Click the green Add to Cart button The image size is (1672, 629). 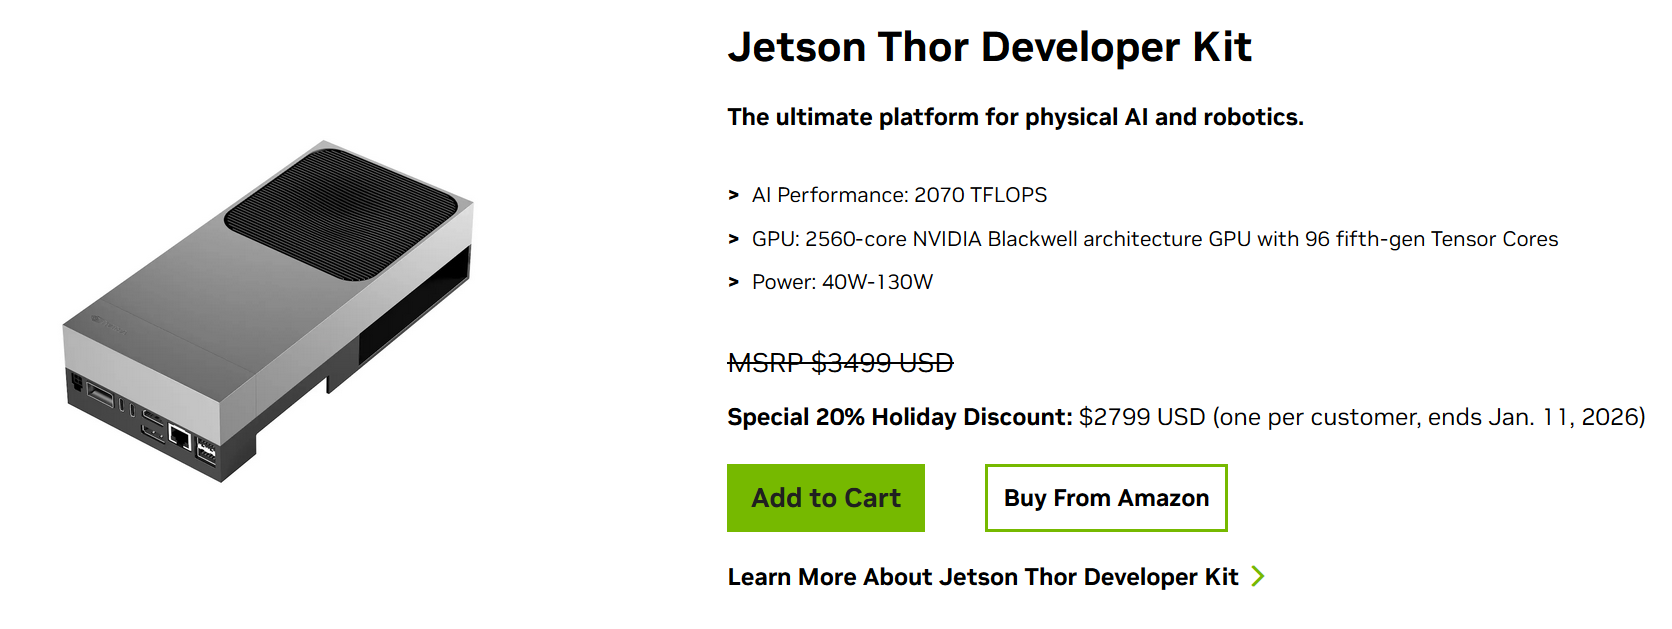coord(825,498)
